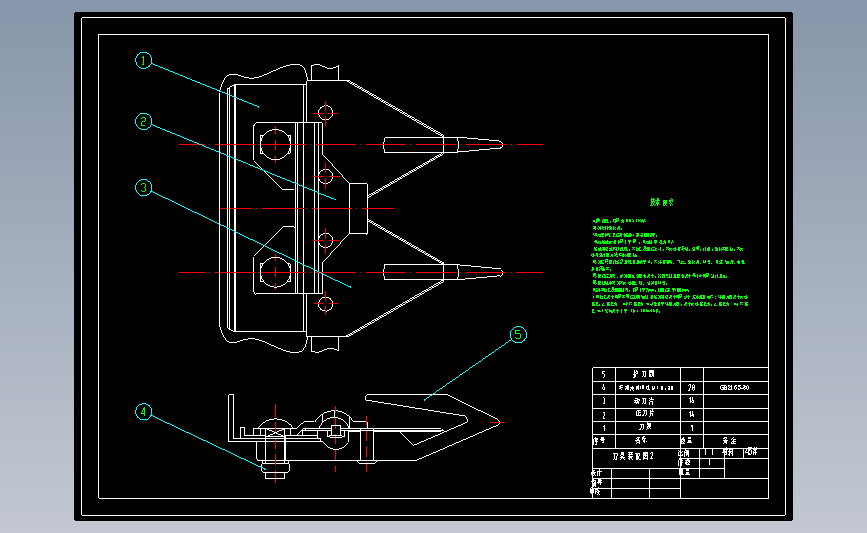Click the 备注 column header
This screenshot has width=867, height=533.
pyautogui.click(x=735, y=441)
